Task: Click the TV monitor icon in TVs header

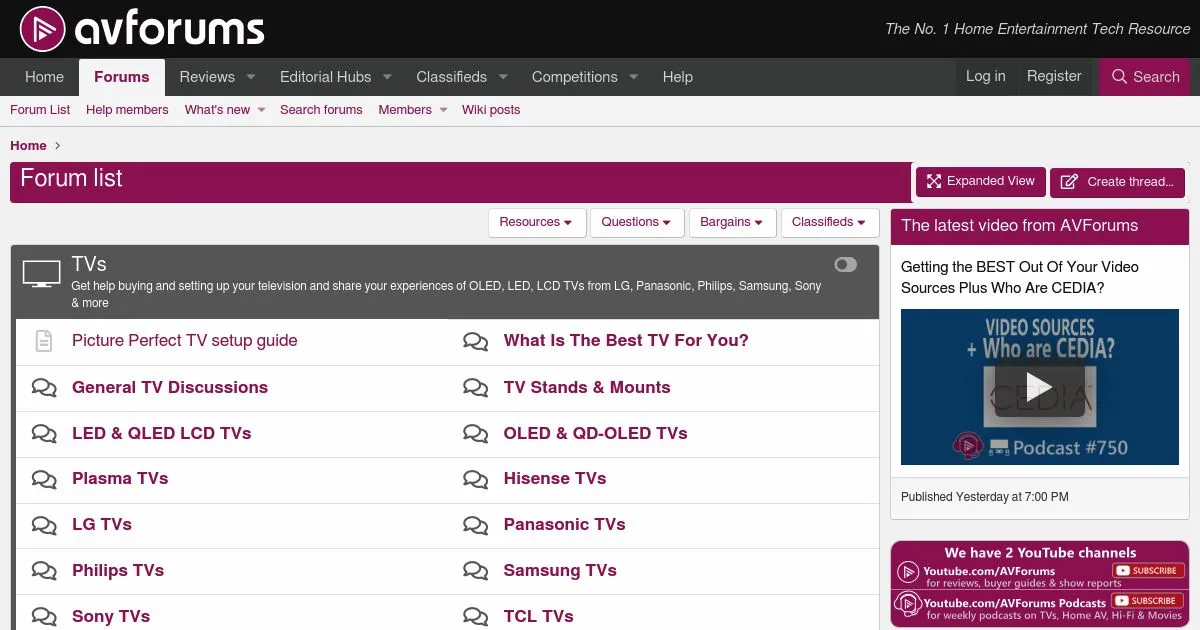Action: coord(42,274)
